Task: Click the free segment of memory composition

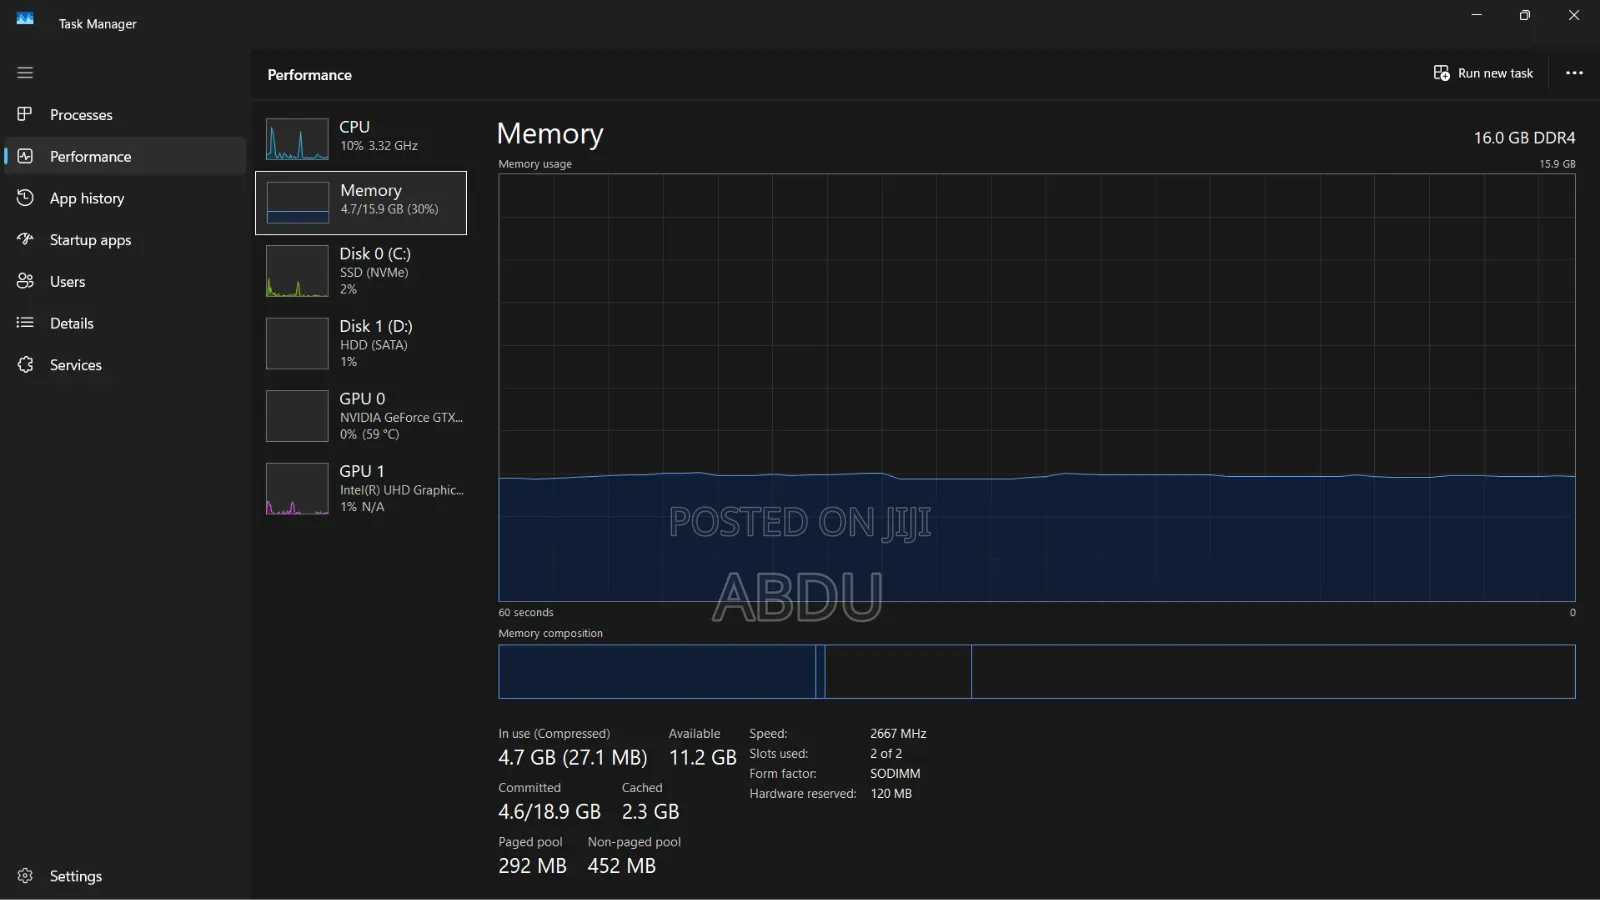Action: (x=1273, y=672)
